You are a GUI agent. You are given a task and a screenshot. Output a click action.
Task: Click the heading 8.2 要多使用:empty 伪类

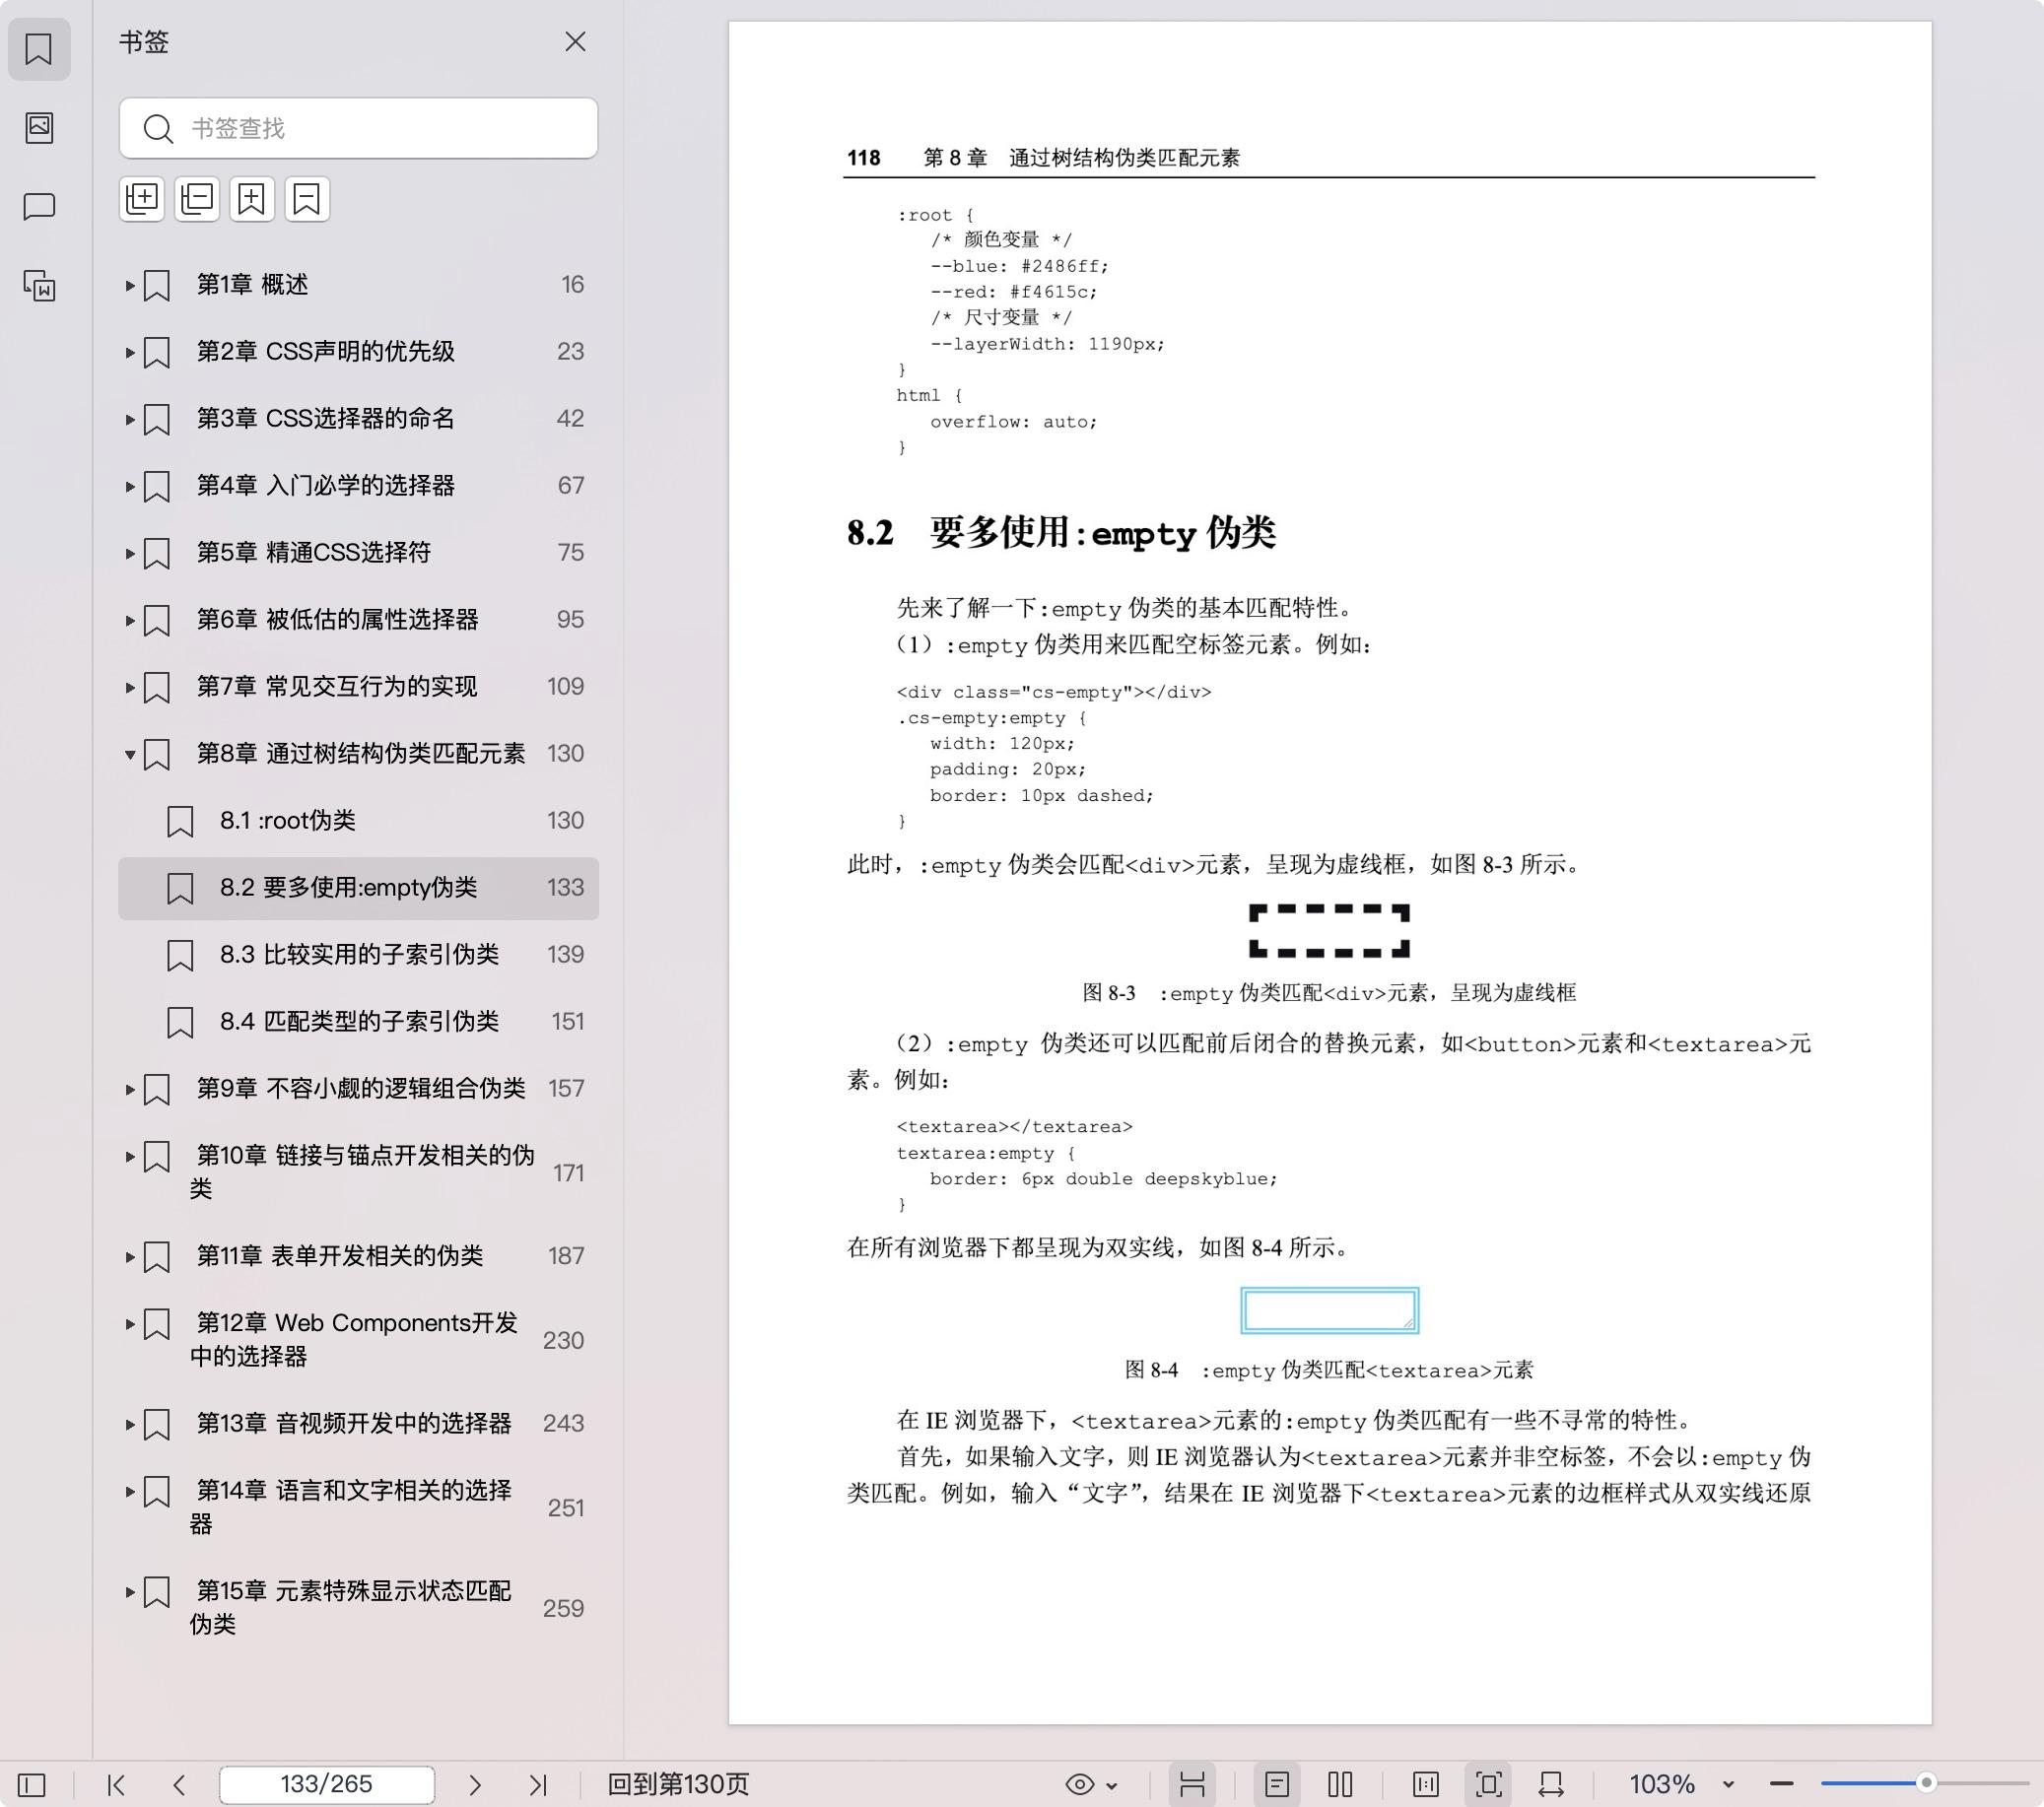tap(1061, 532)
